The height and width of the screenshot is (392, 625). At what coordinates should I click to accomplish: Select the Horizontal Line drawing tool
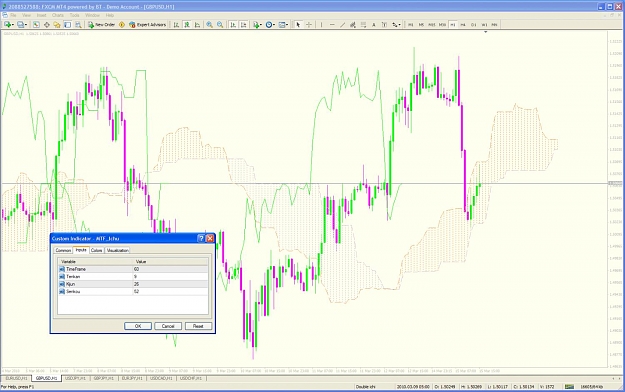332,25
